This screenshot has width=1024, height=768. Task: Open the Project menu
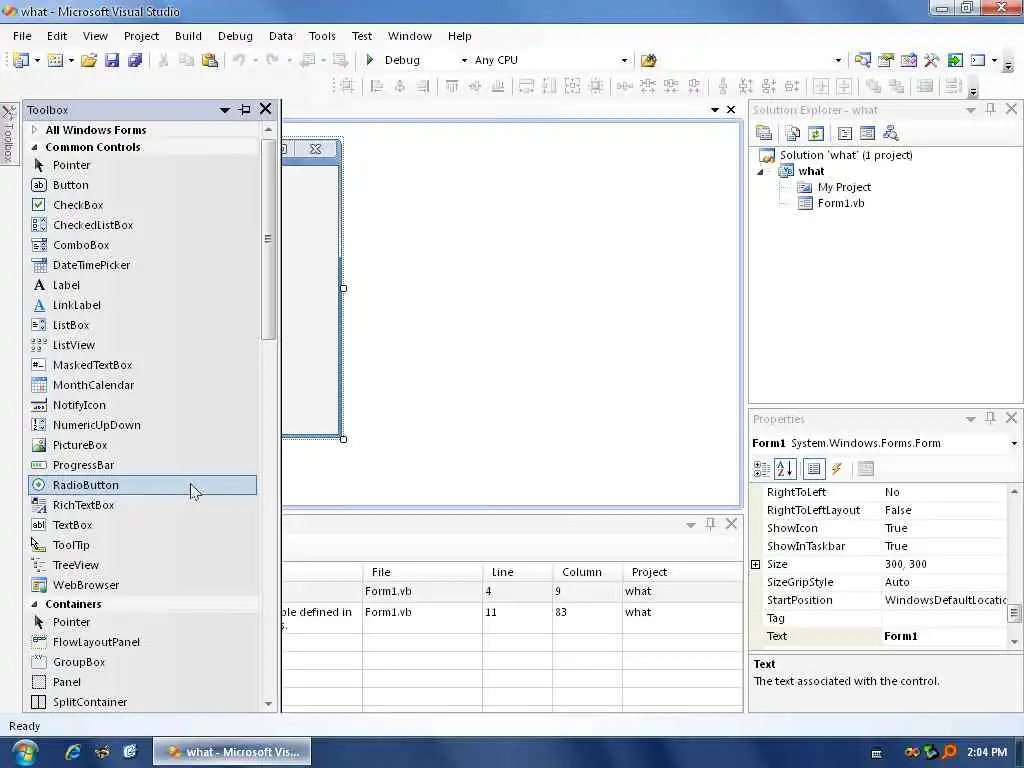[x=141, y=36]
